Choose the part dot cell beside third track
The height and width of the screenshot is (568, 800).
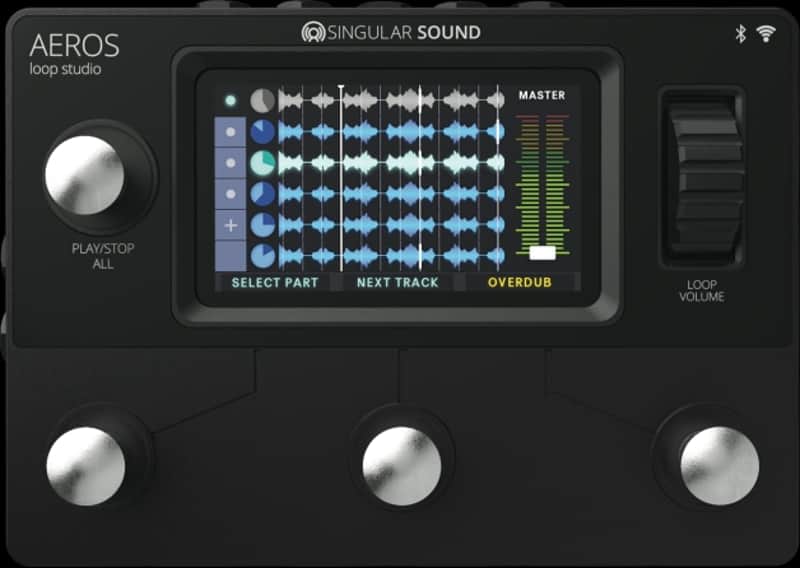coord(231,163)
